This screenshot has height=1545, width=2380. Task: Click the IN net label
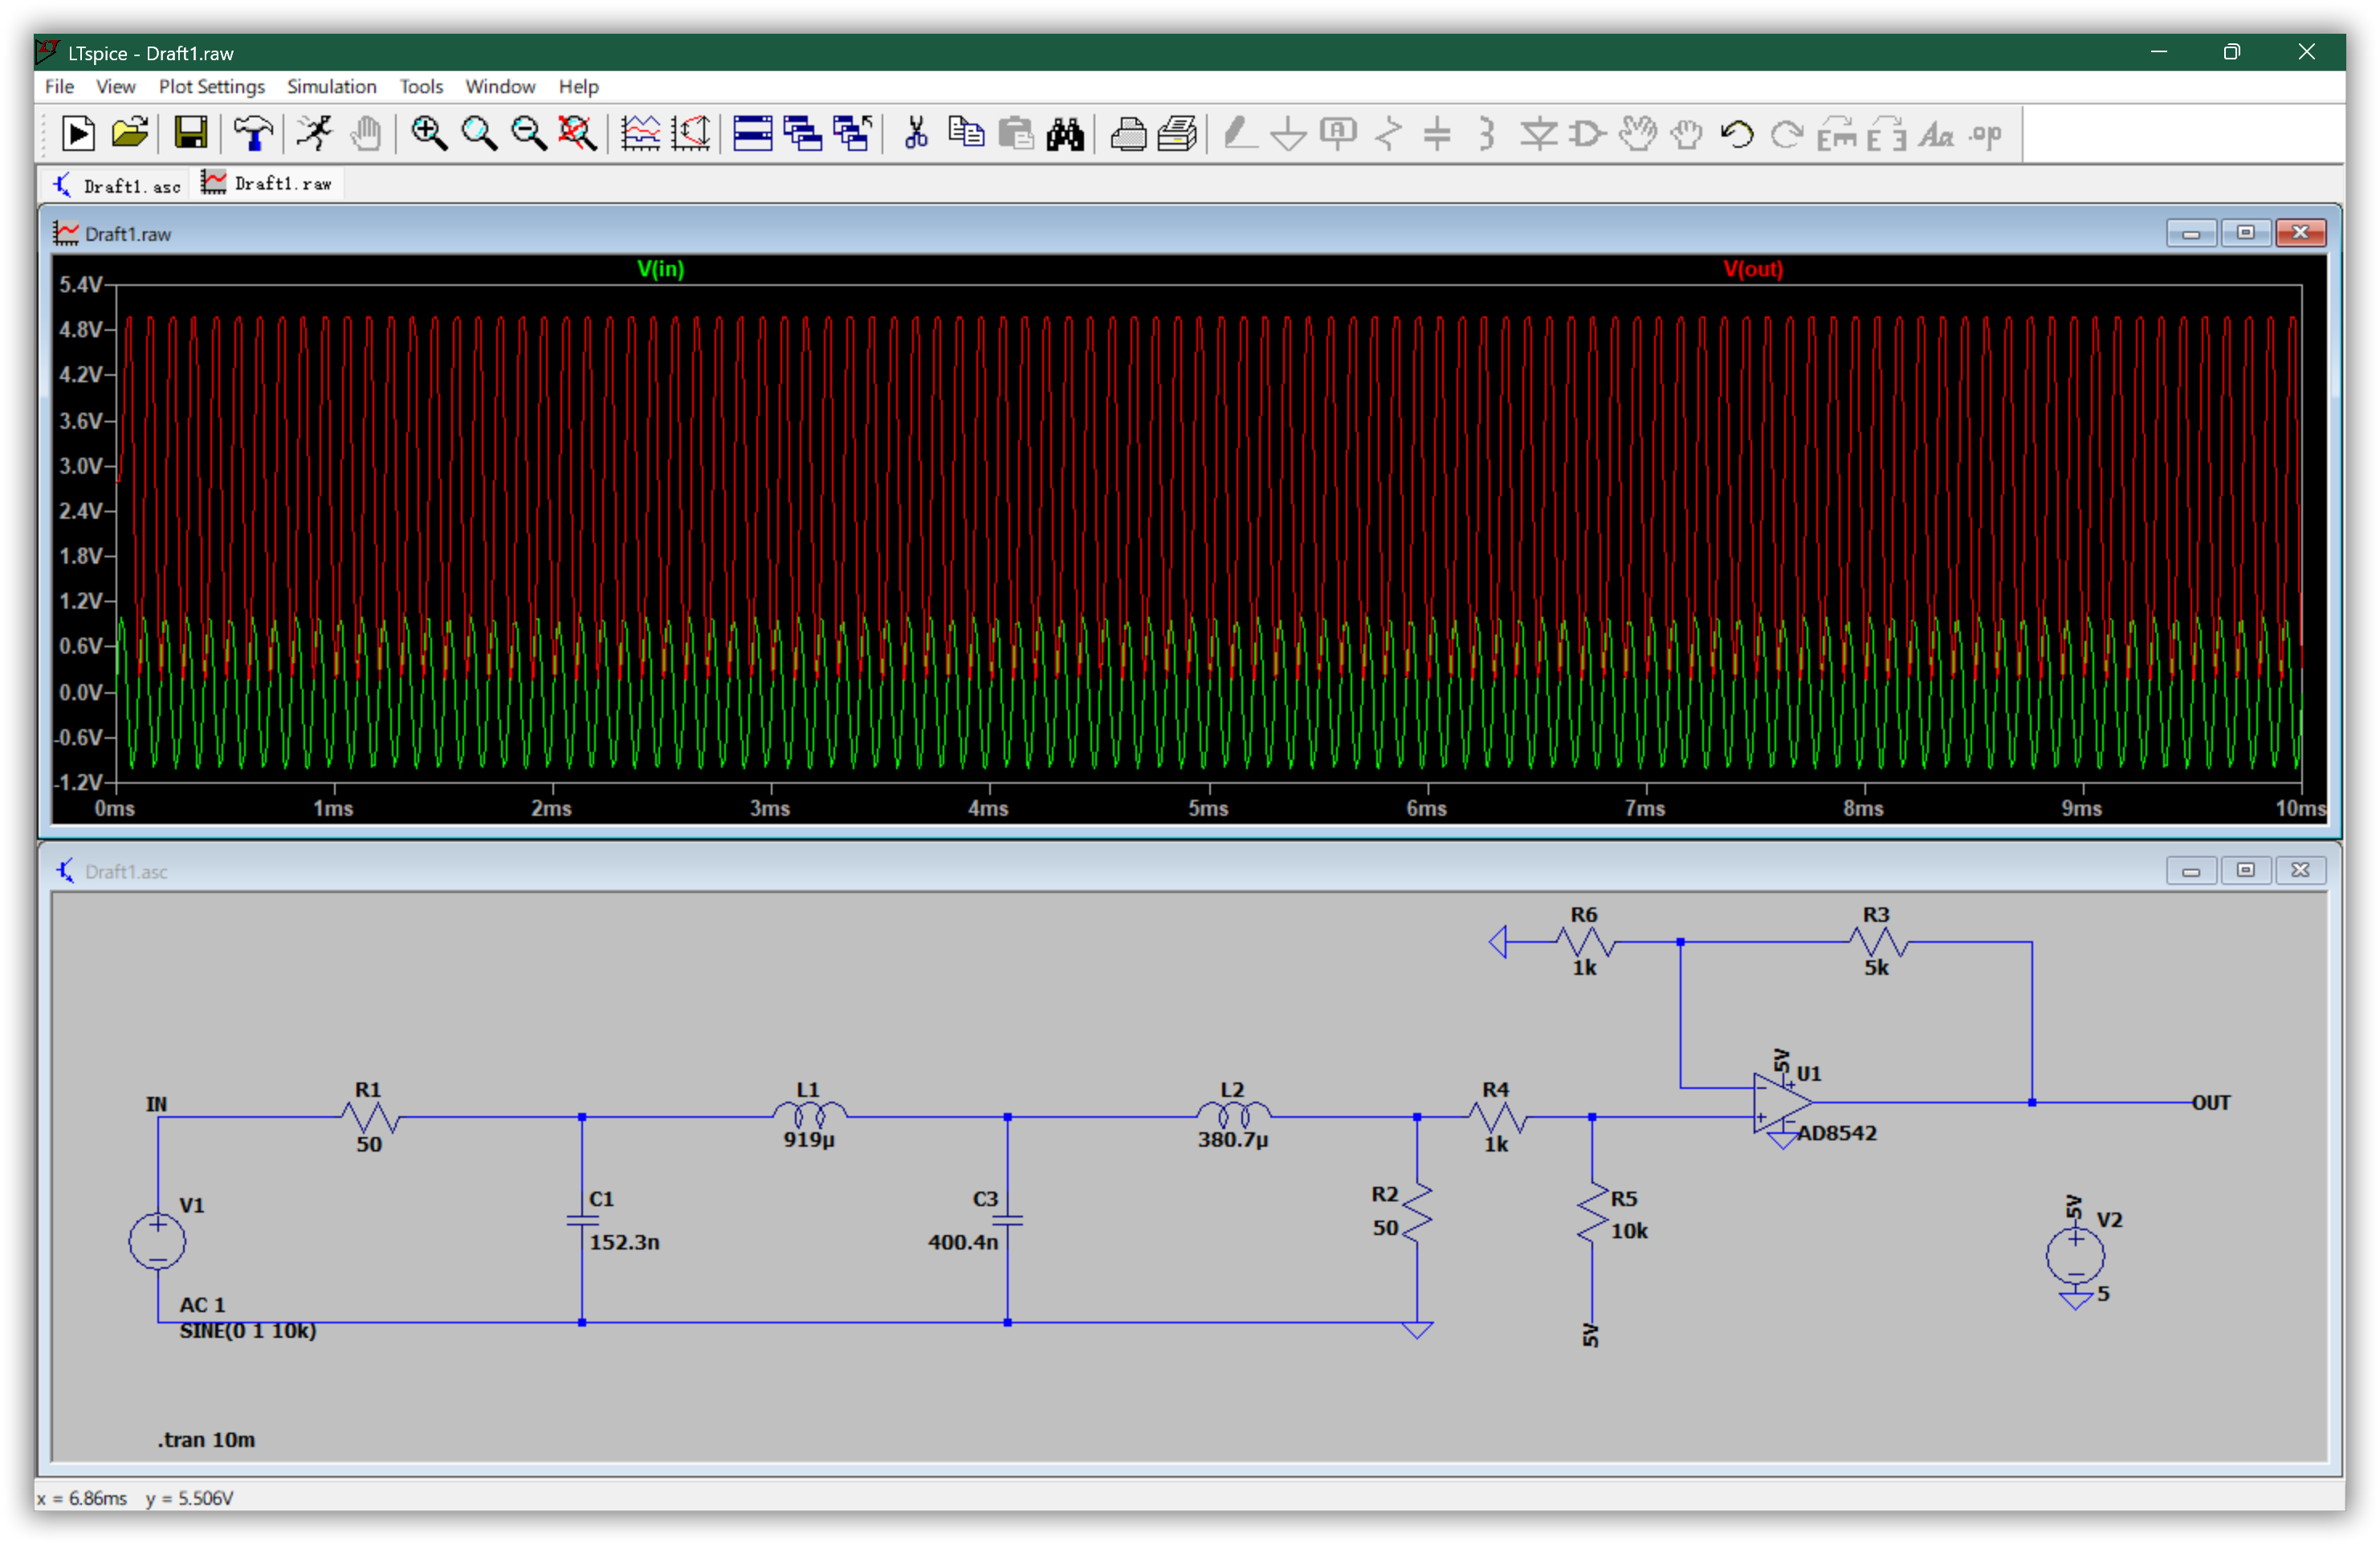[x=156, y=1103]
